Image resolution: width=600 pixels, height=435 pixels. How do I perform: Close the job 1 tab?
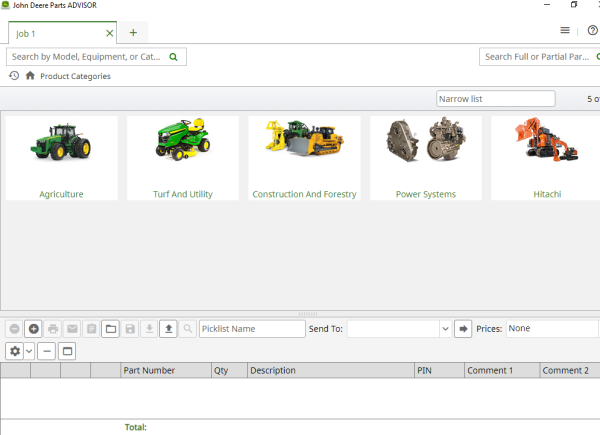pos(109,33)
